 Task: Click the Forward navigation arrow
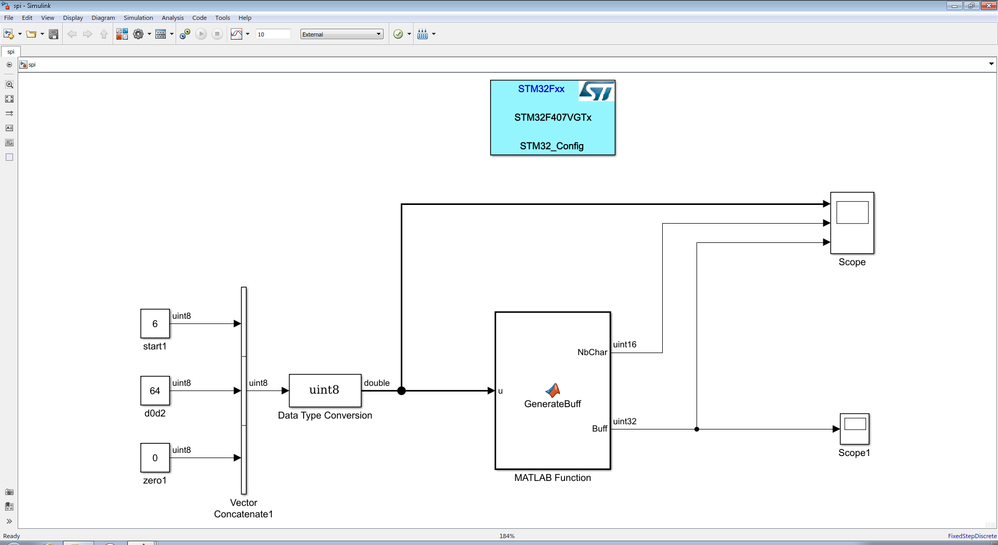tap(88, 34)
